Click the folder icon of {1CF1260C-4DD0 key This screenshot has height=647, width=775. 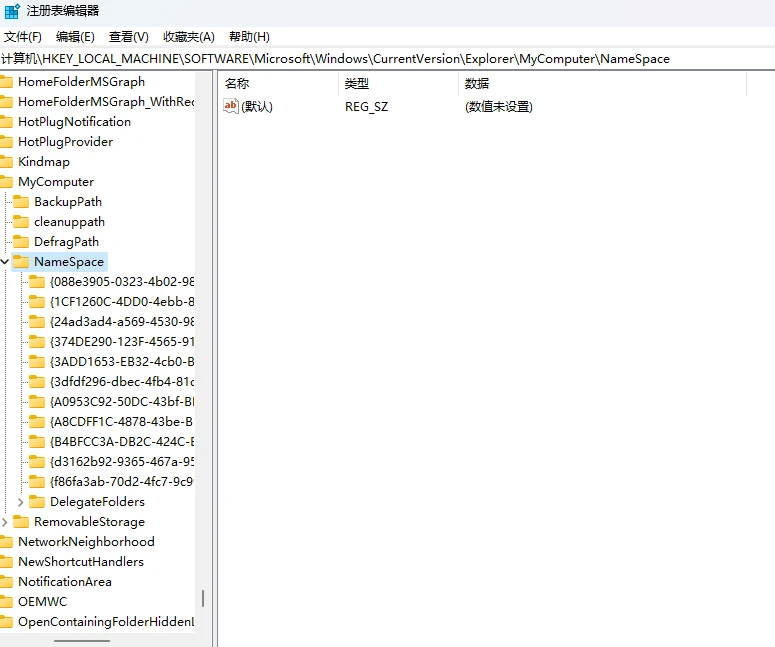[37, 302]
